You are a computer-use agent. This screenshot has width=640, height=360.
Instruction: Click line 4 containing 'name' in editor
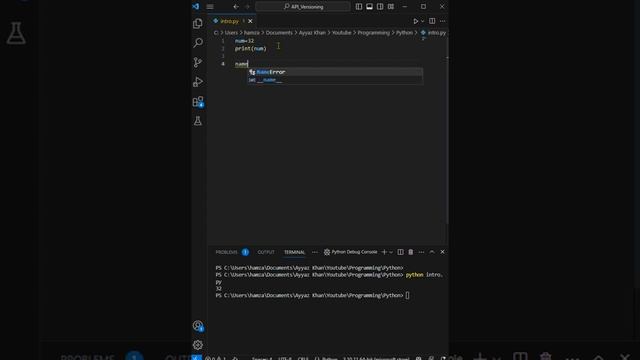click(242, 64)
